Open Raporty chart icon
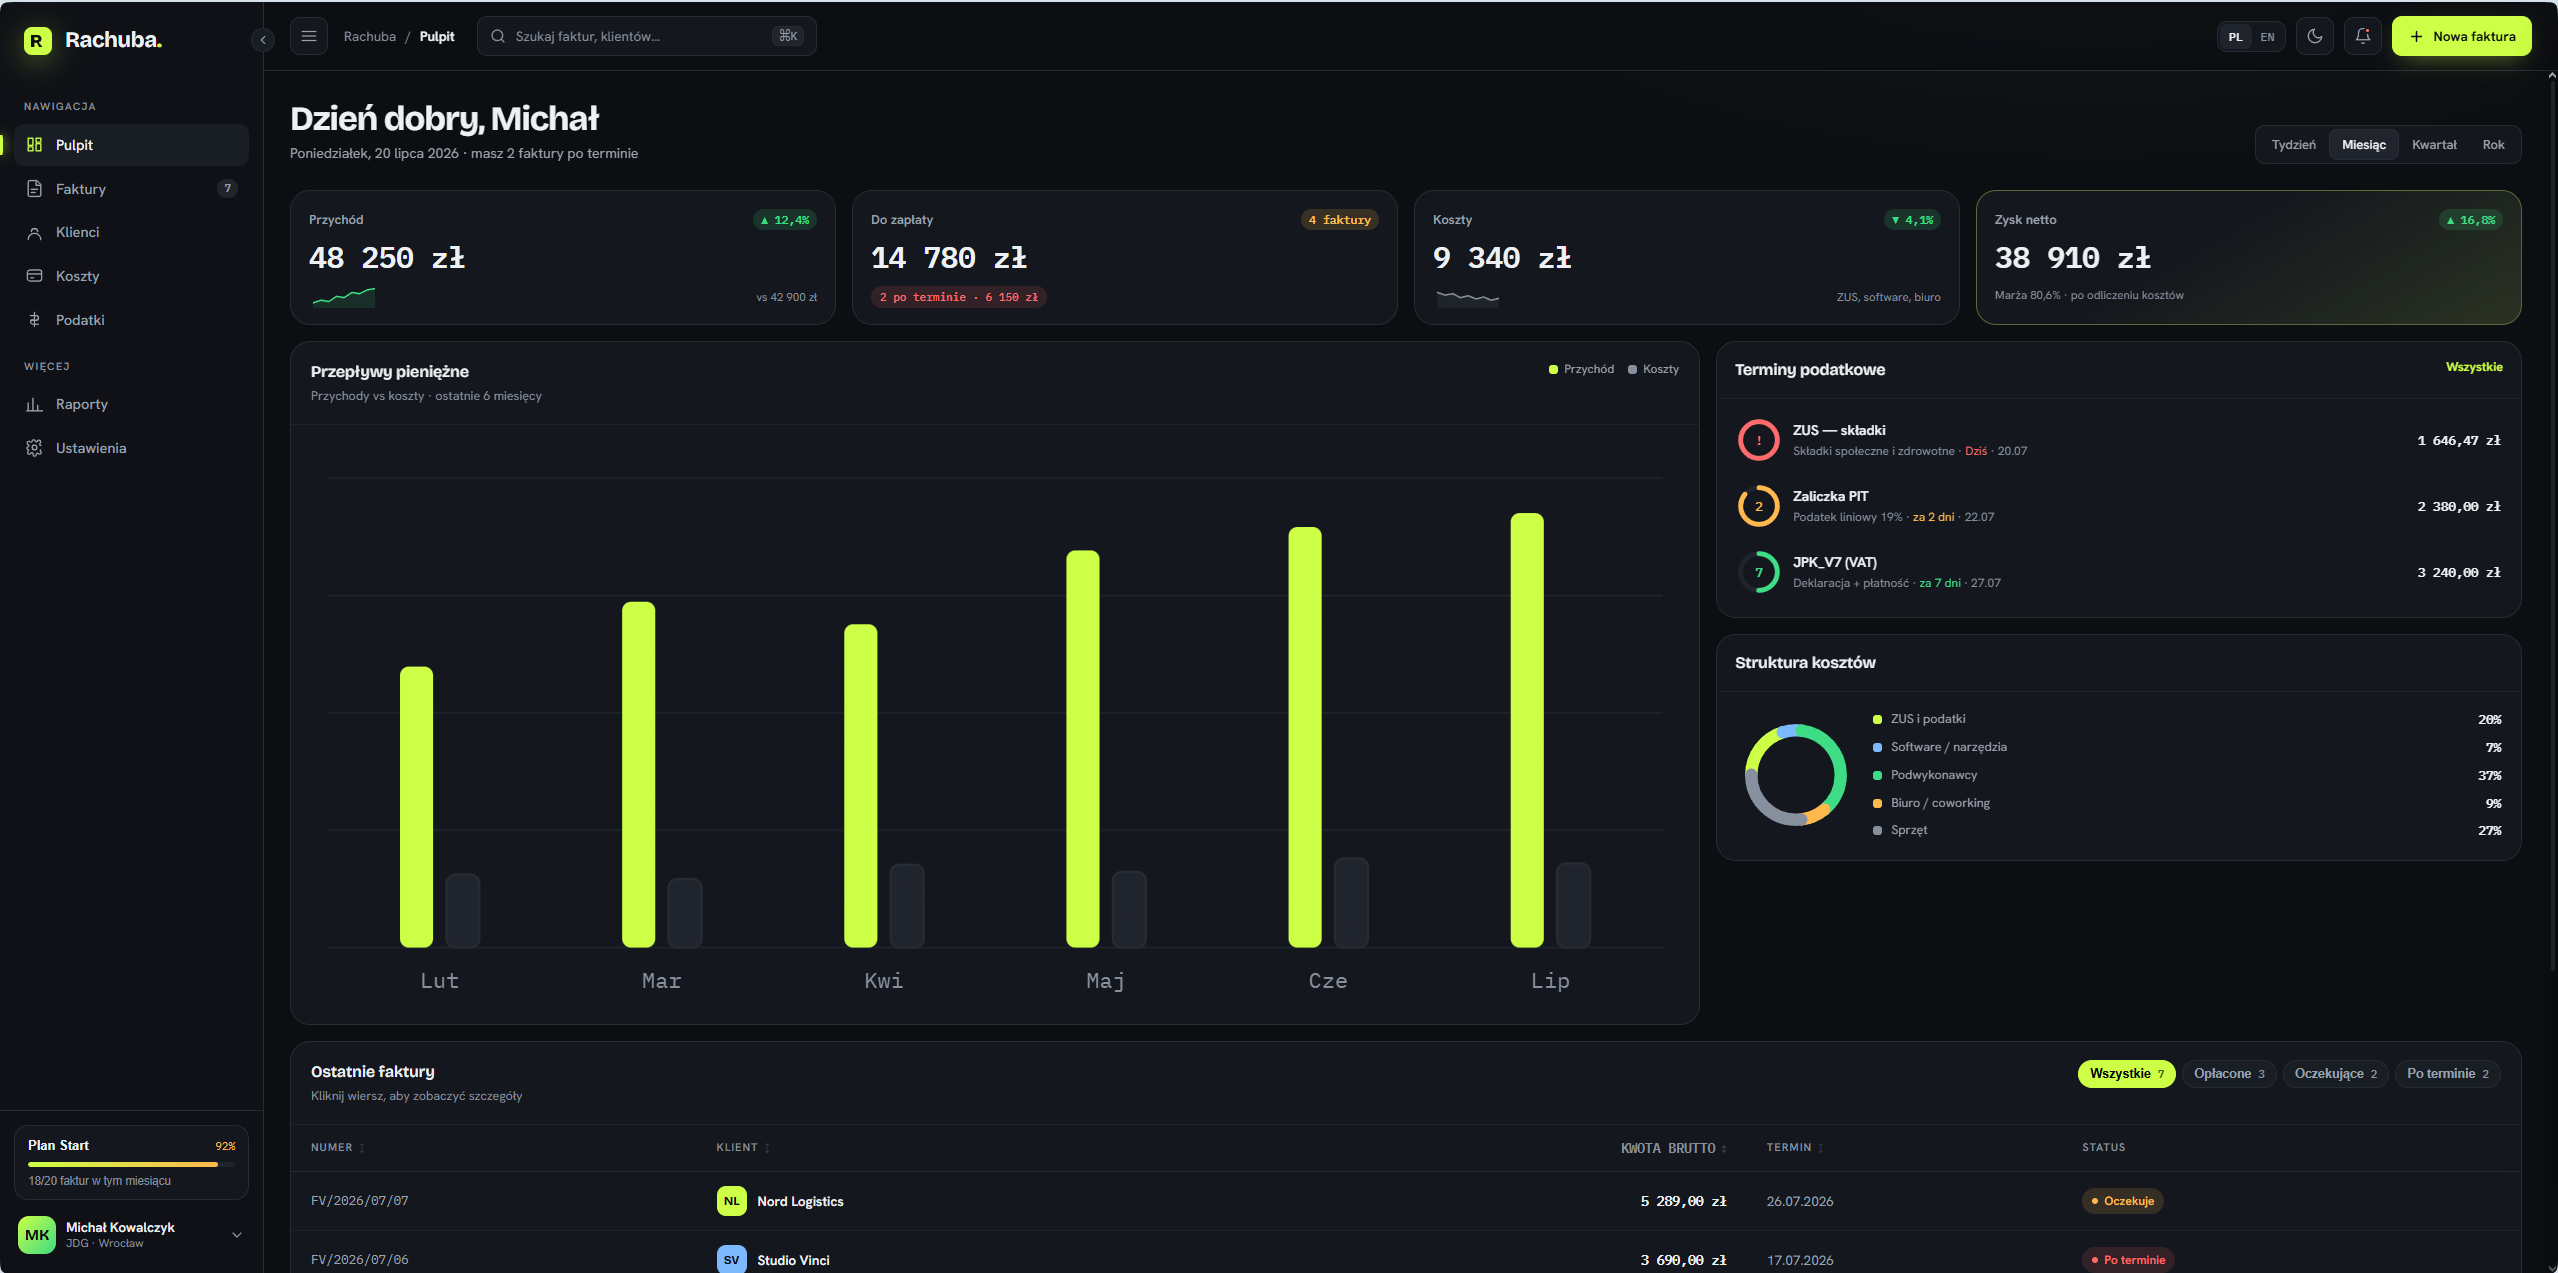2558x1273 pixels. point(34,404)
